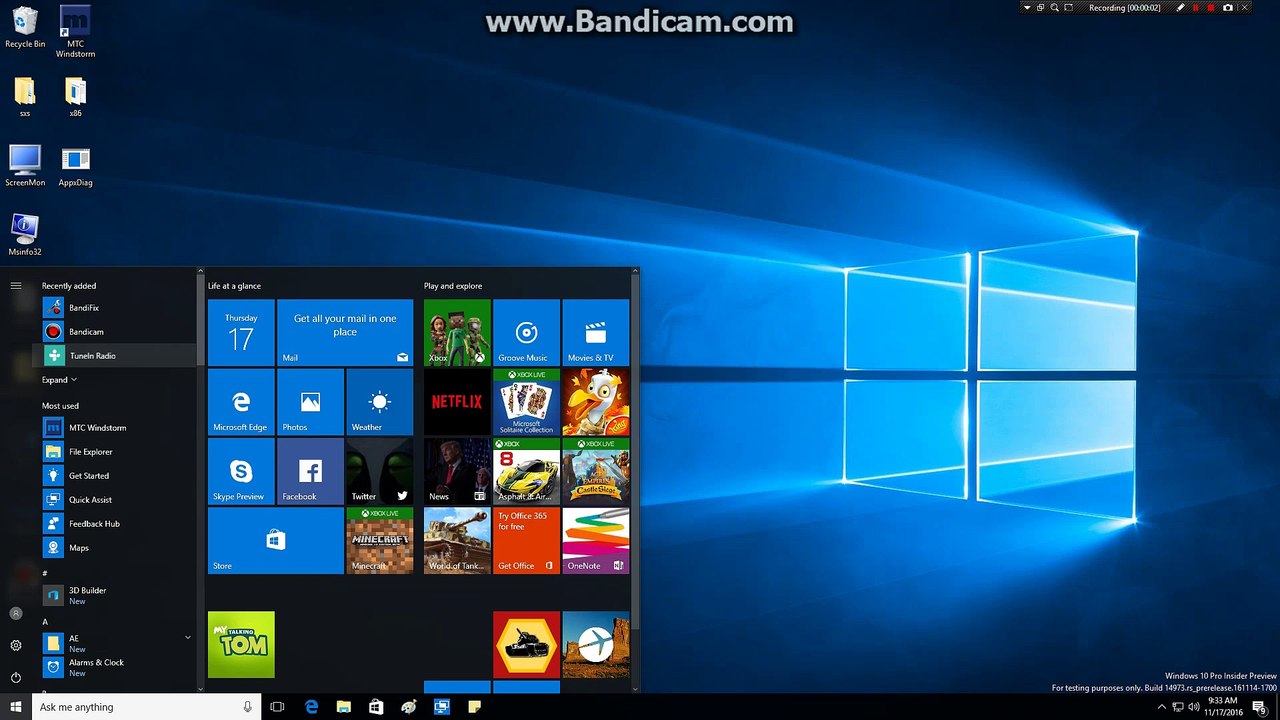Select the AppxDiag desktop icon
This screenshot has height=720, width=1280.
coord(75,166)
